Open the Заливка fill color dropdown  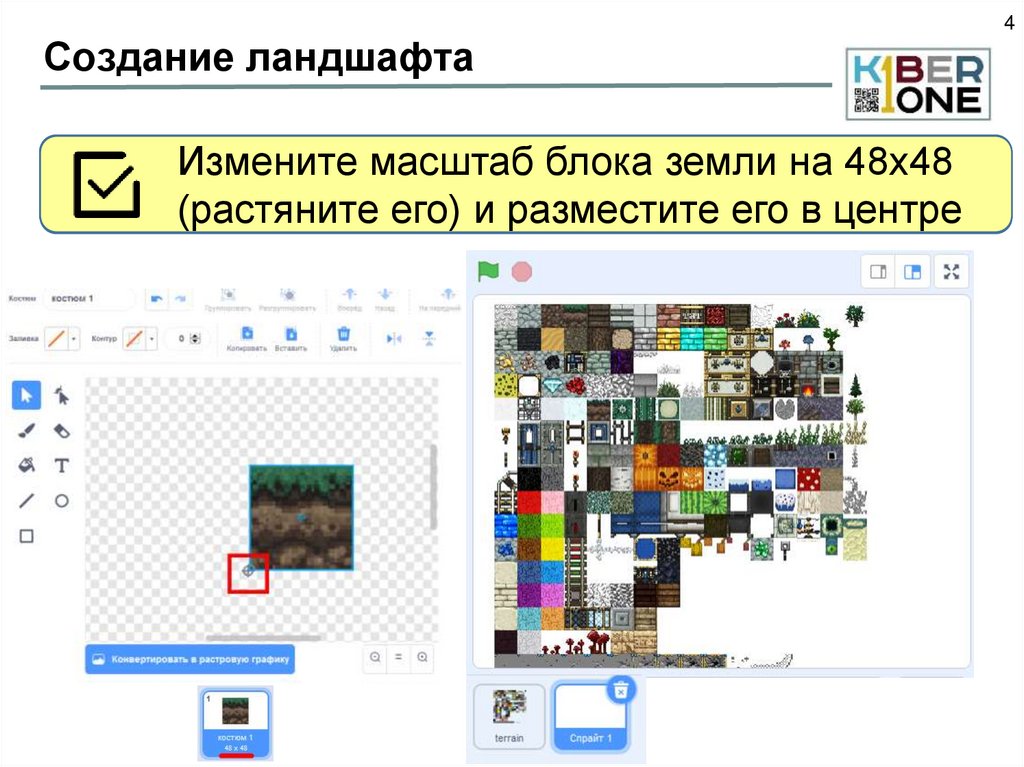point(74,338)
